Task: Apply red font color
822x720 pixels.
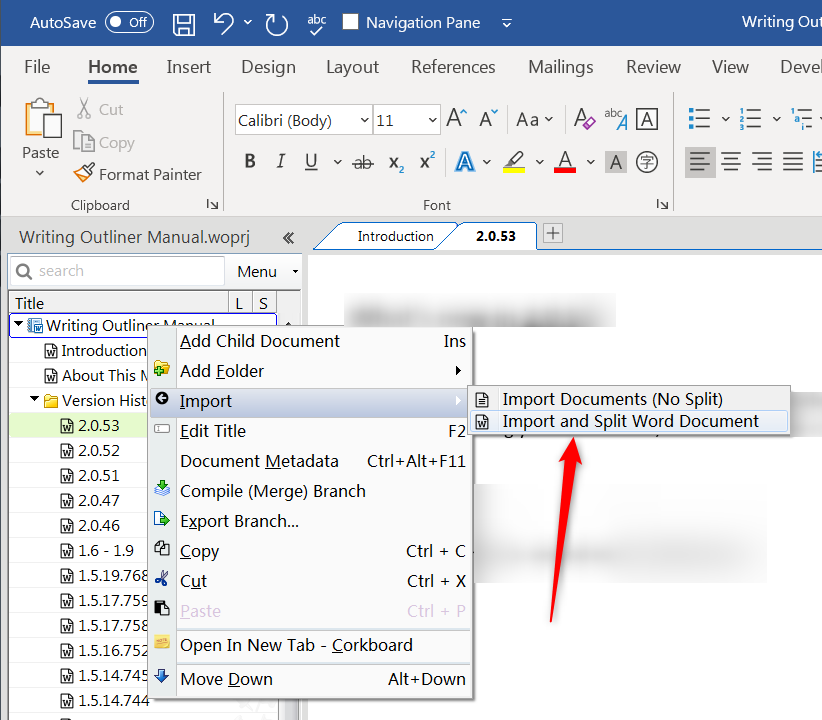Action: (565, 162)
